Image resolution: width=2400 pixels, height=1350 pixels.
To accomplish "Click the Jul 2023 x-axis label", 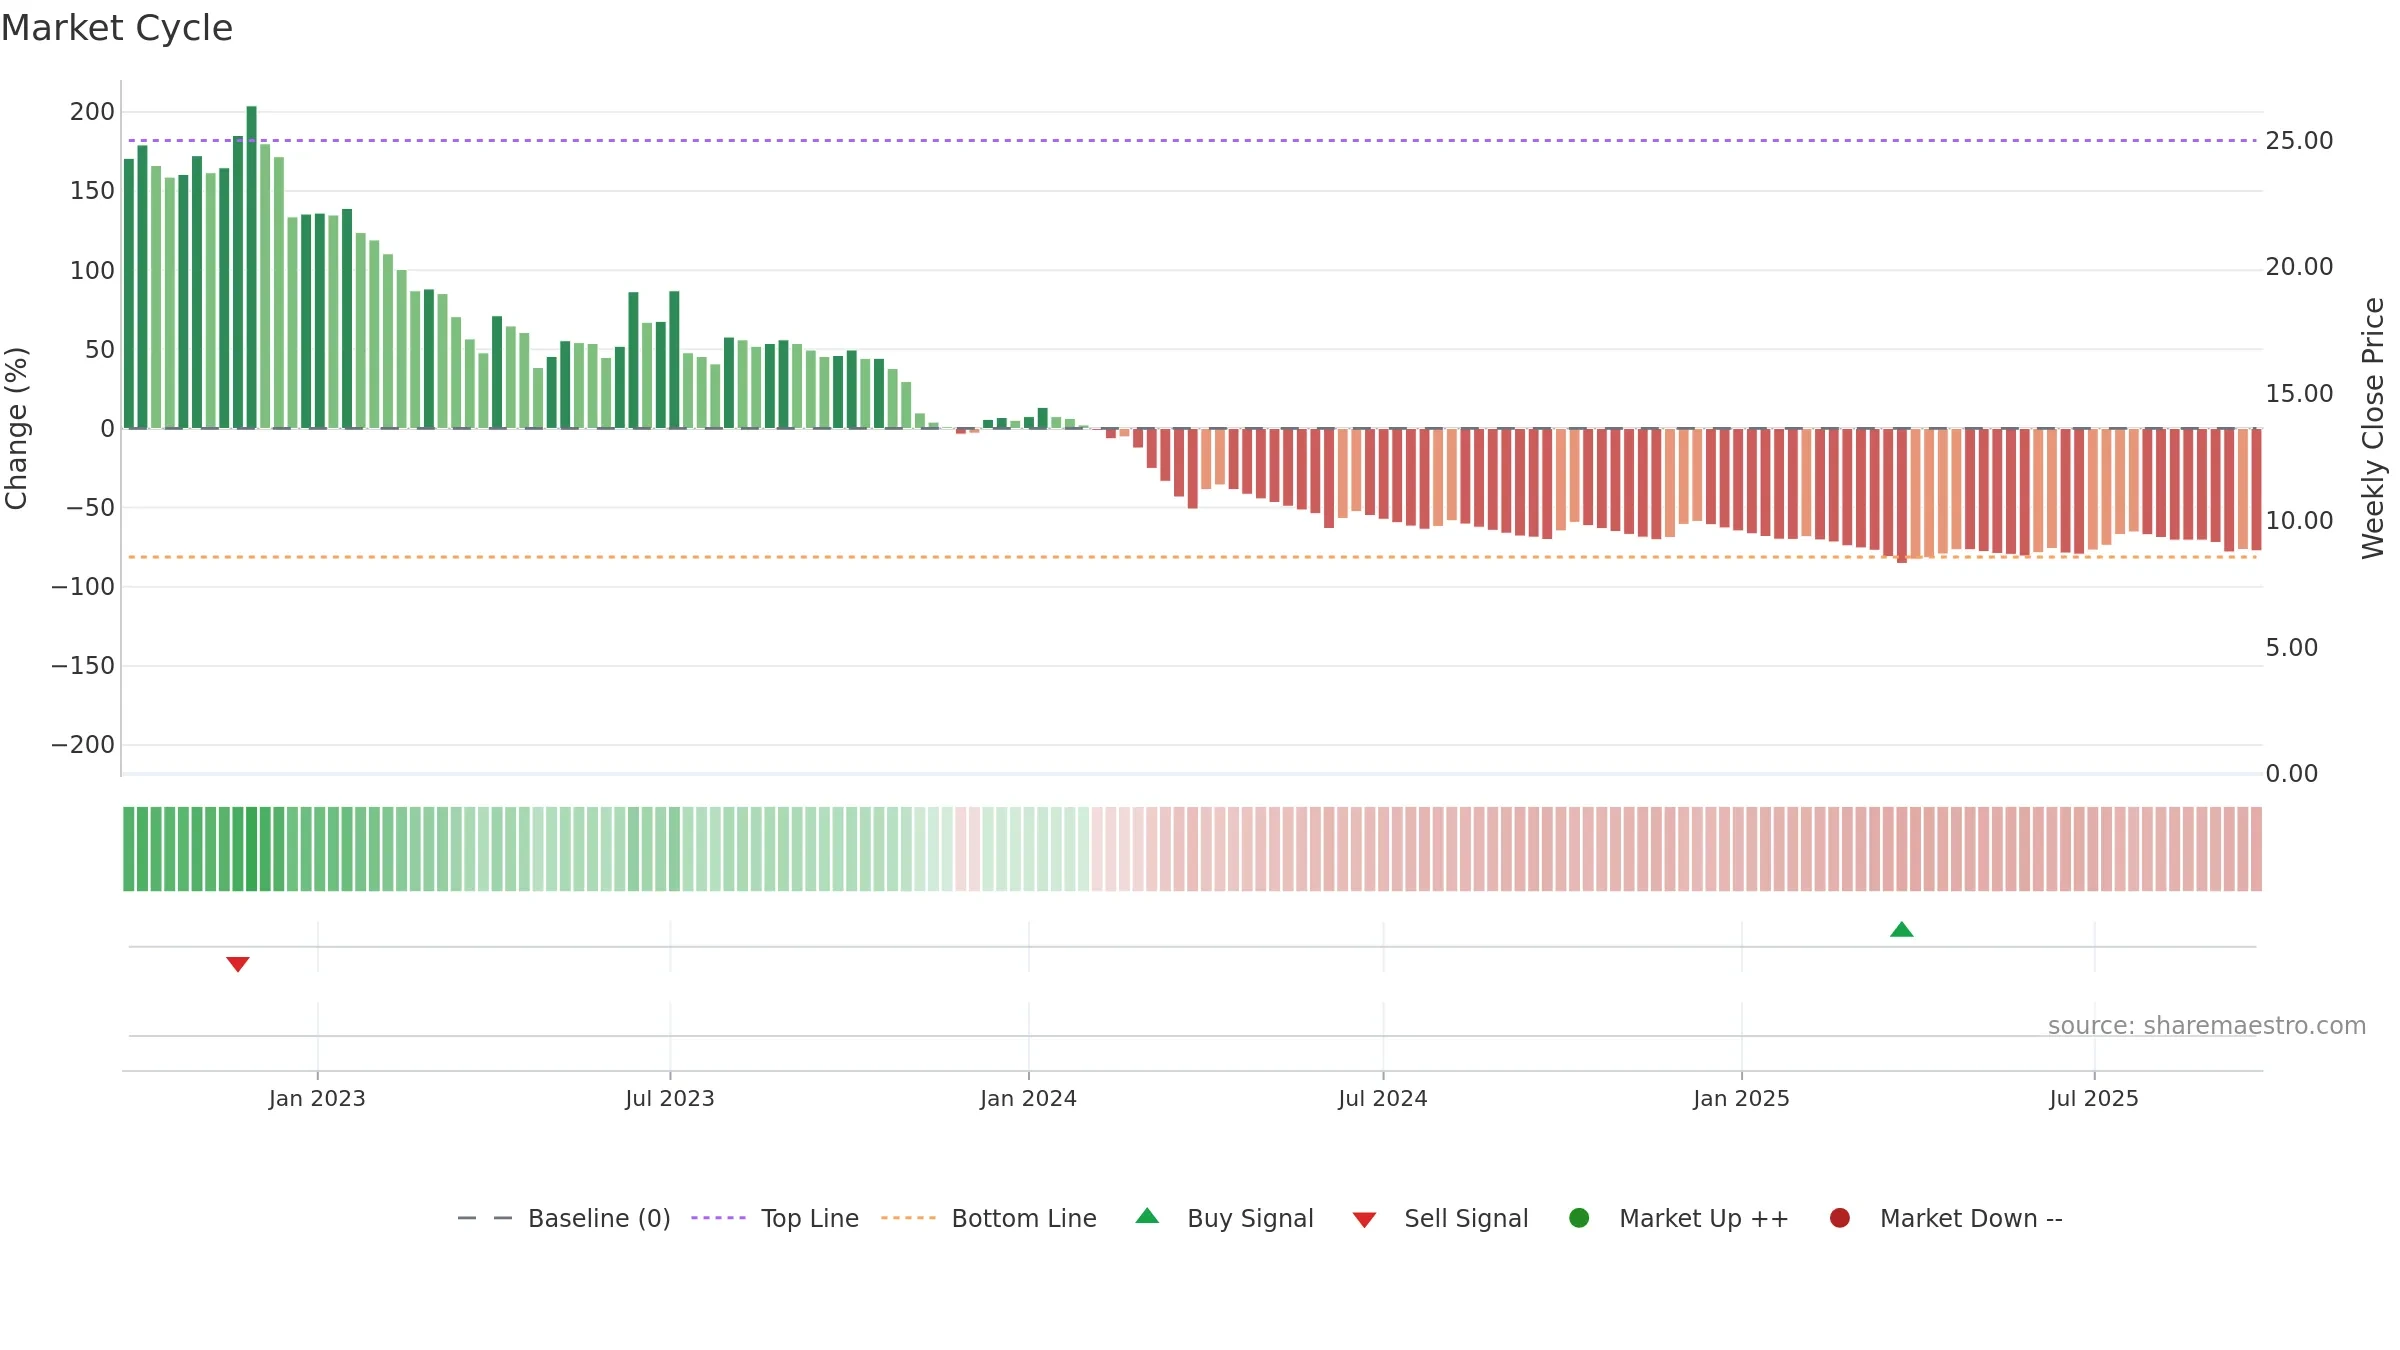I will [x=670, y=1099].
